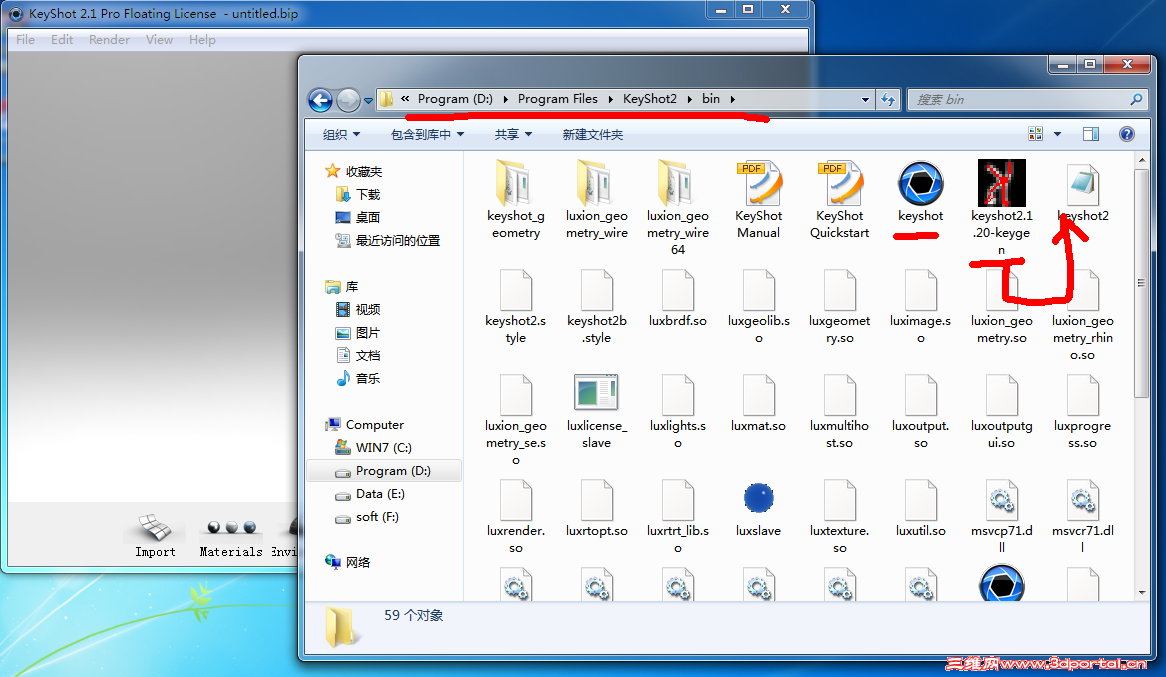1166x677 pixels.
Task: Select 图片 library in navigation pane
Action: pos(358,333)
